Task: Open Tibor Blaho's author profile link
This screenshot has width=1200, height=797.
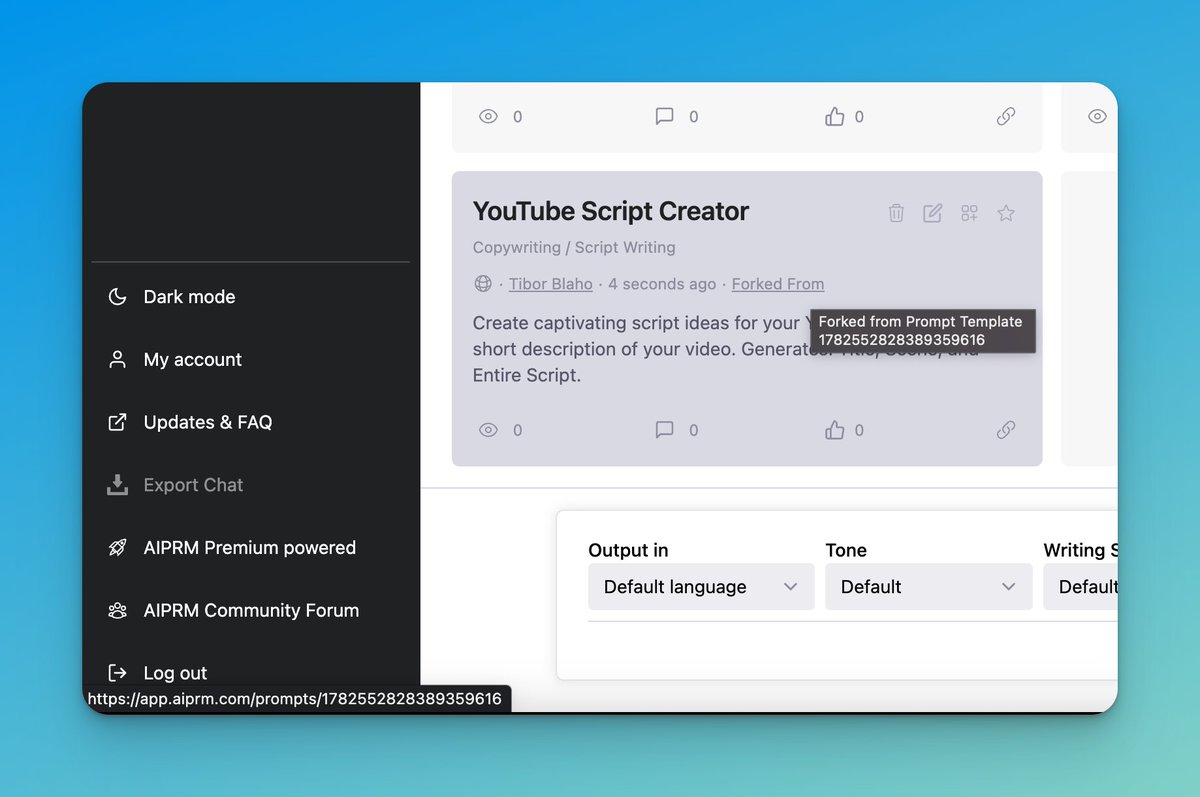Action: 550,284
